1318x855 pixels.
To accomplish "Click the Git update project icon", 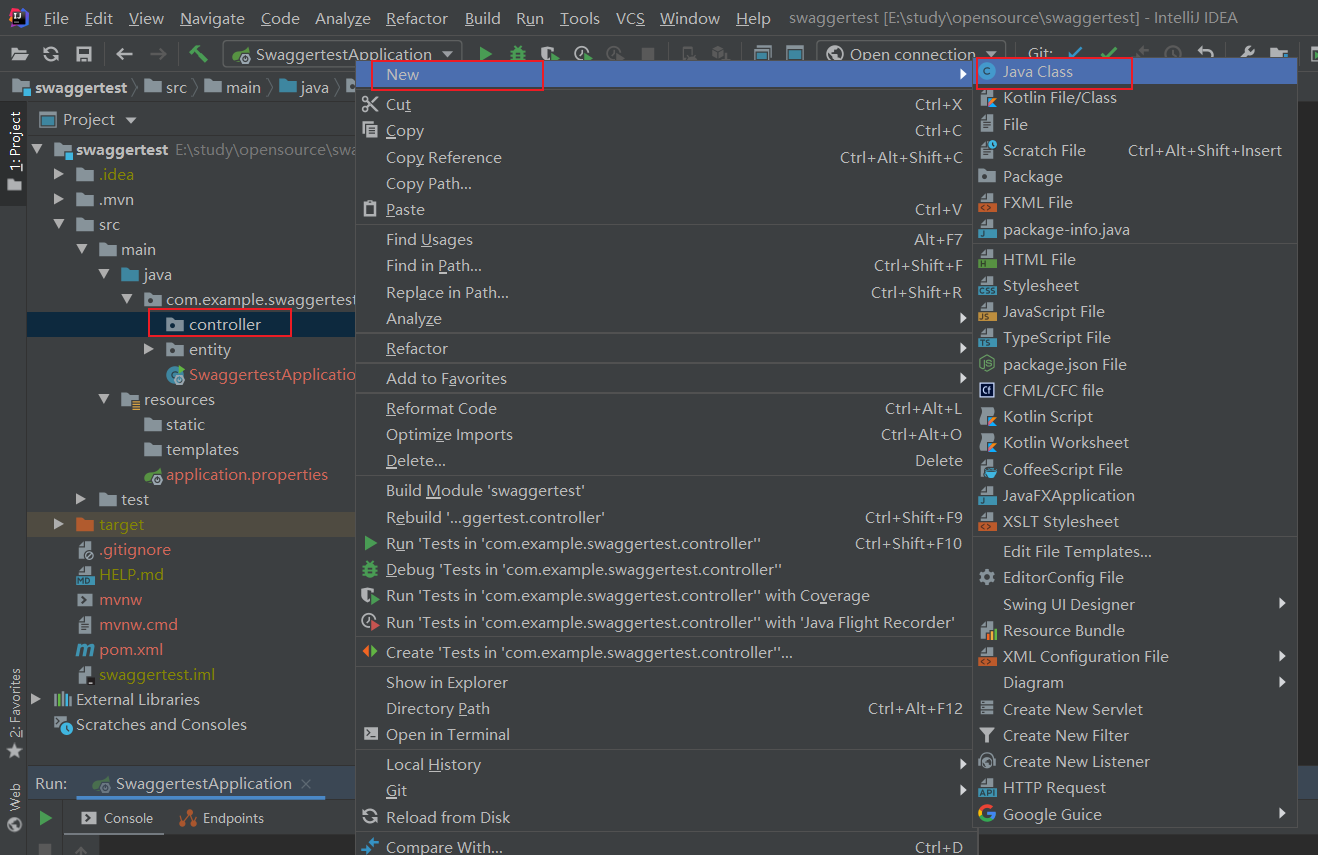I will [1075, 54].
